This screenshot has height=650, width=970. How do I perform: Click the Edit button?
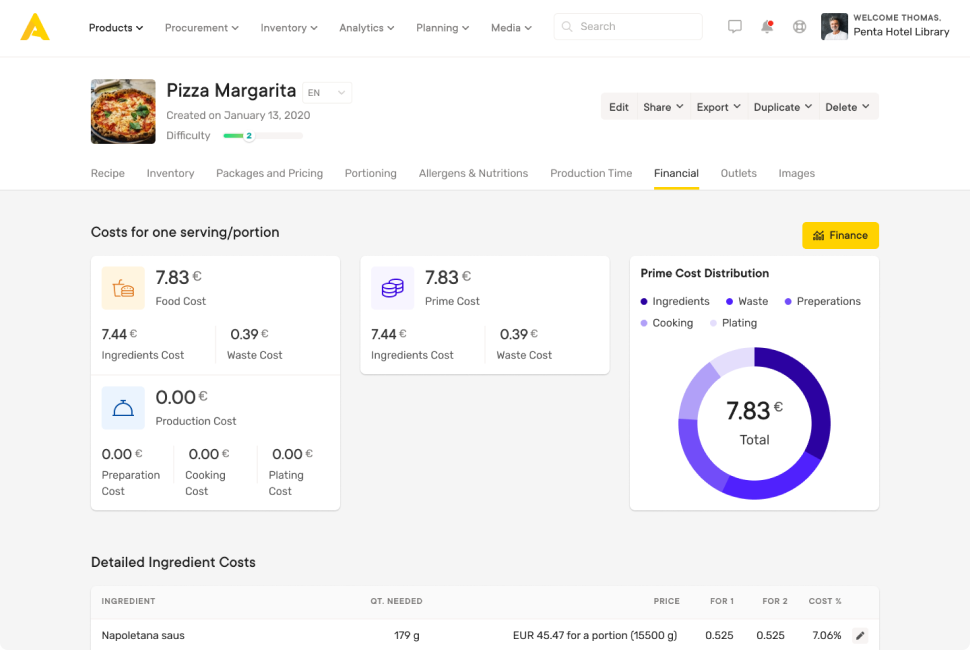point(619,107)
